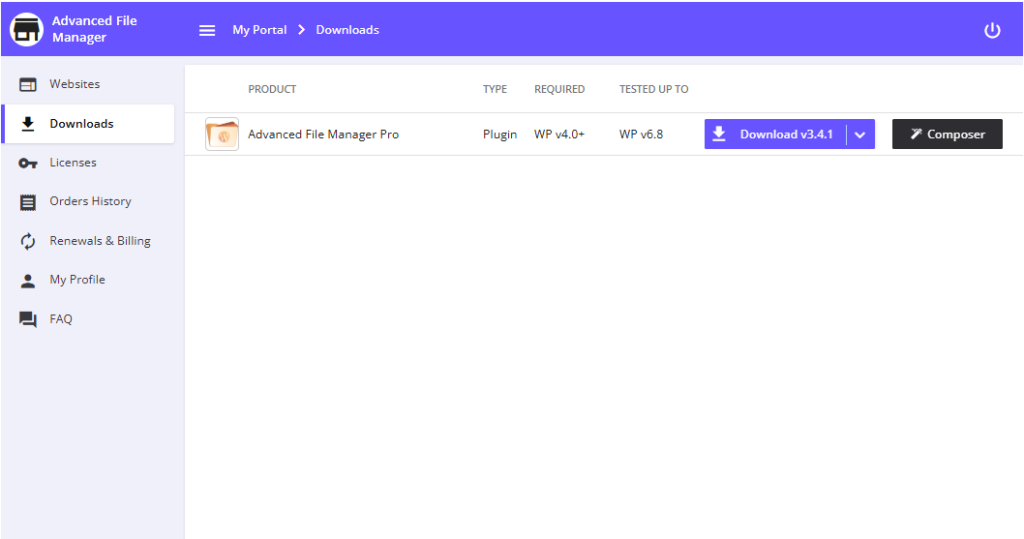Click the REQUIRED column header
This screenshot has height=539, width=1024.
(x=559, y=90)
